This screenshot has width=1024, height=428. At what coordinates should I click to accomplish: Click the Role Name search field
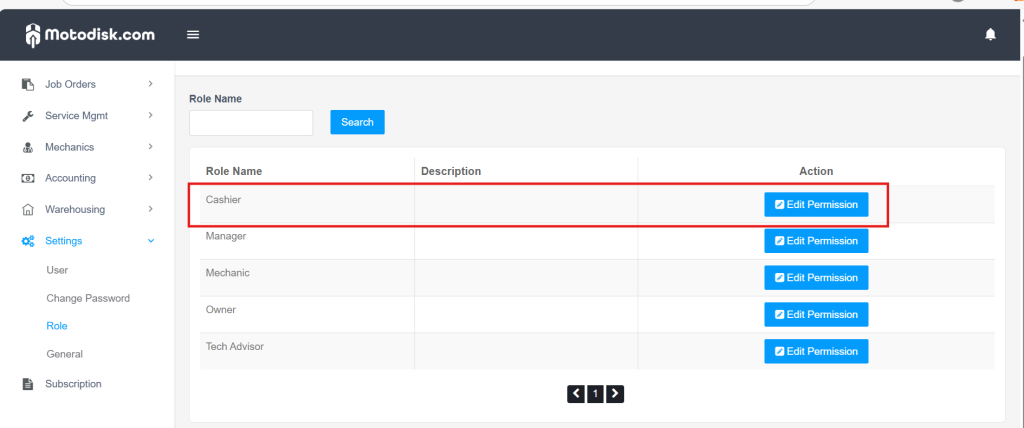pos(251,123)
